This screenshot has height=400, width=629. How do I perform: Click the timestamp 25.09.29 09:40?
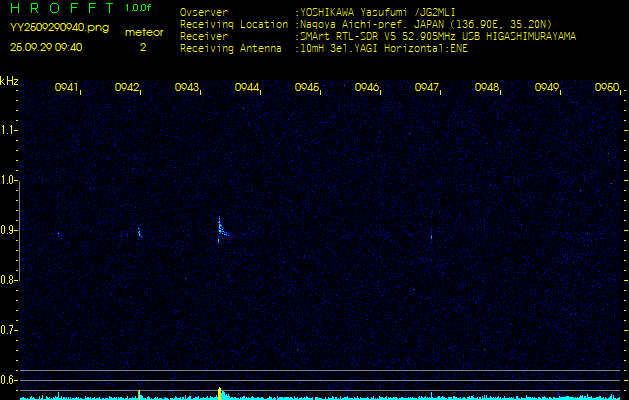tap(46, 47)
